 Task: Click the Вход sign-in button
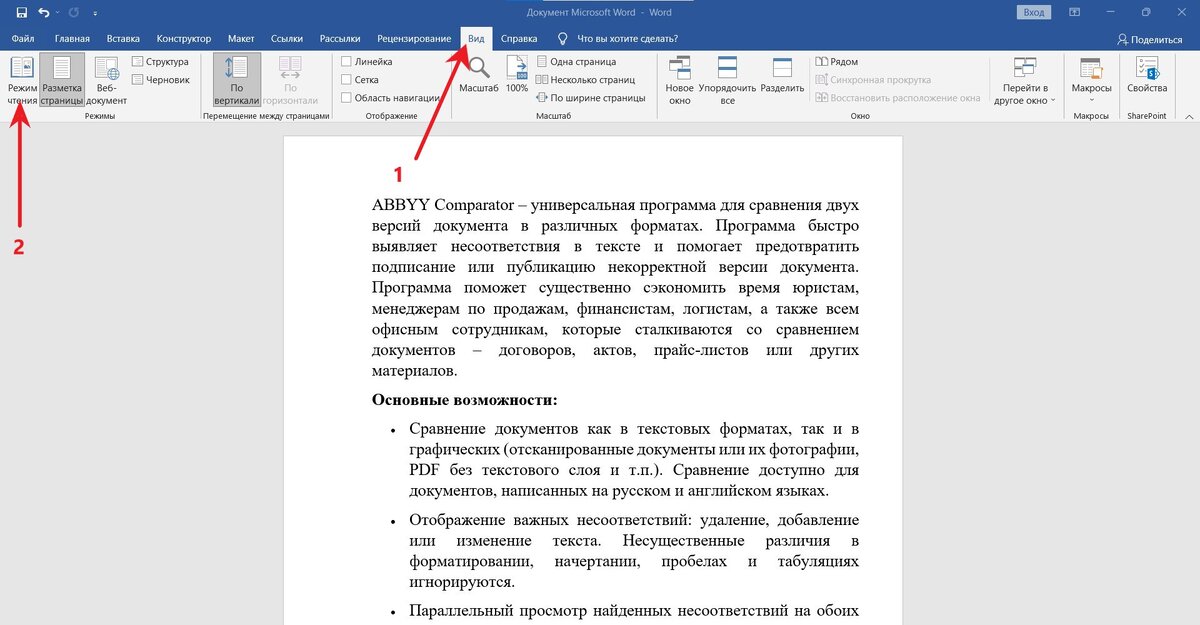[x=1035, y=12]
